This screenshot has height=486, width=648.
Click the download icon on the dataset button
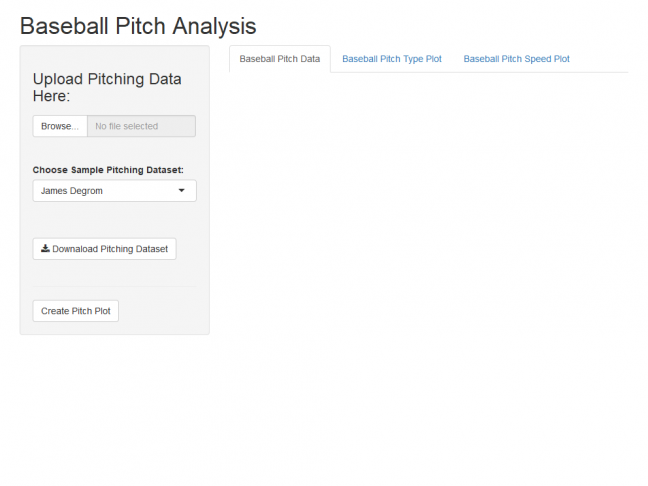45,248
